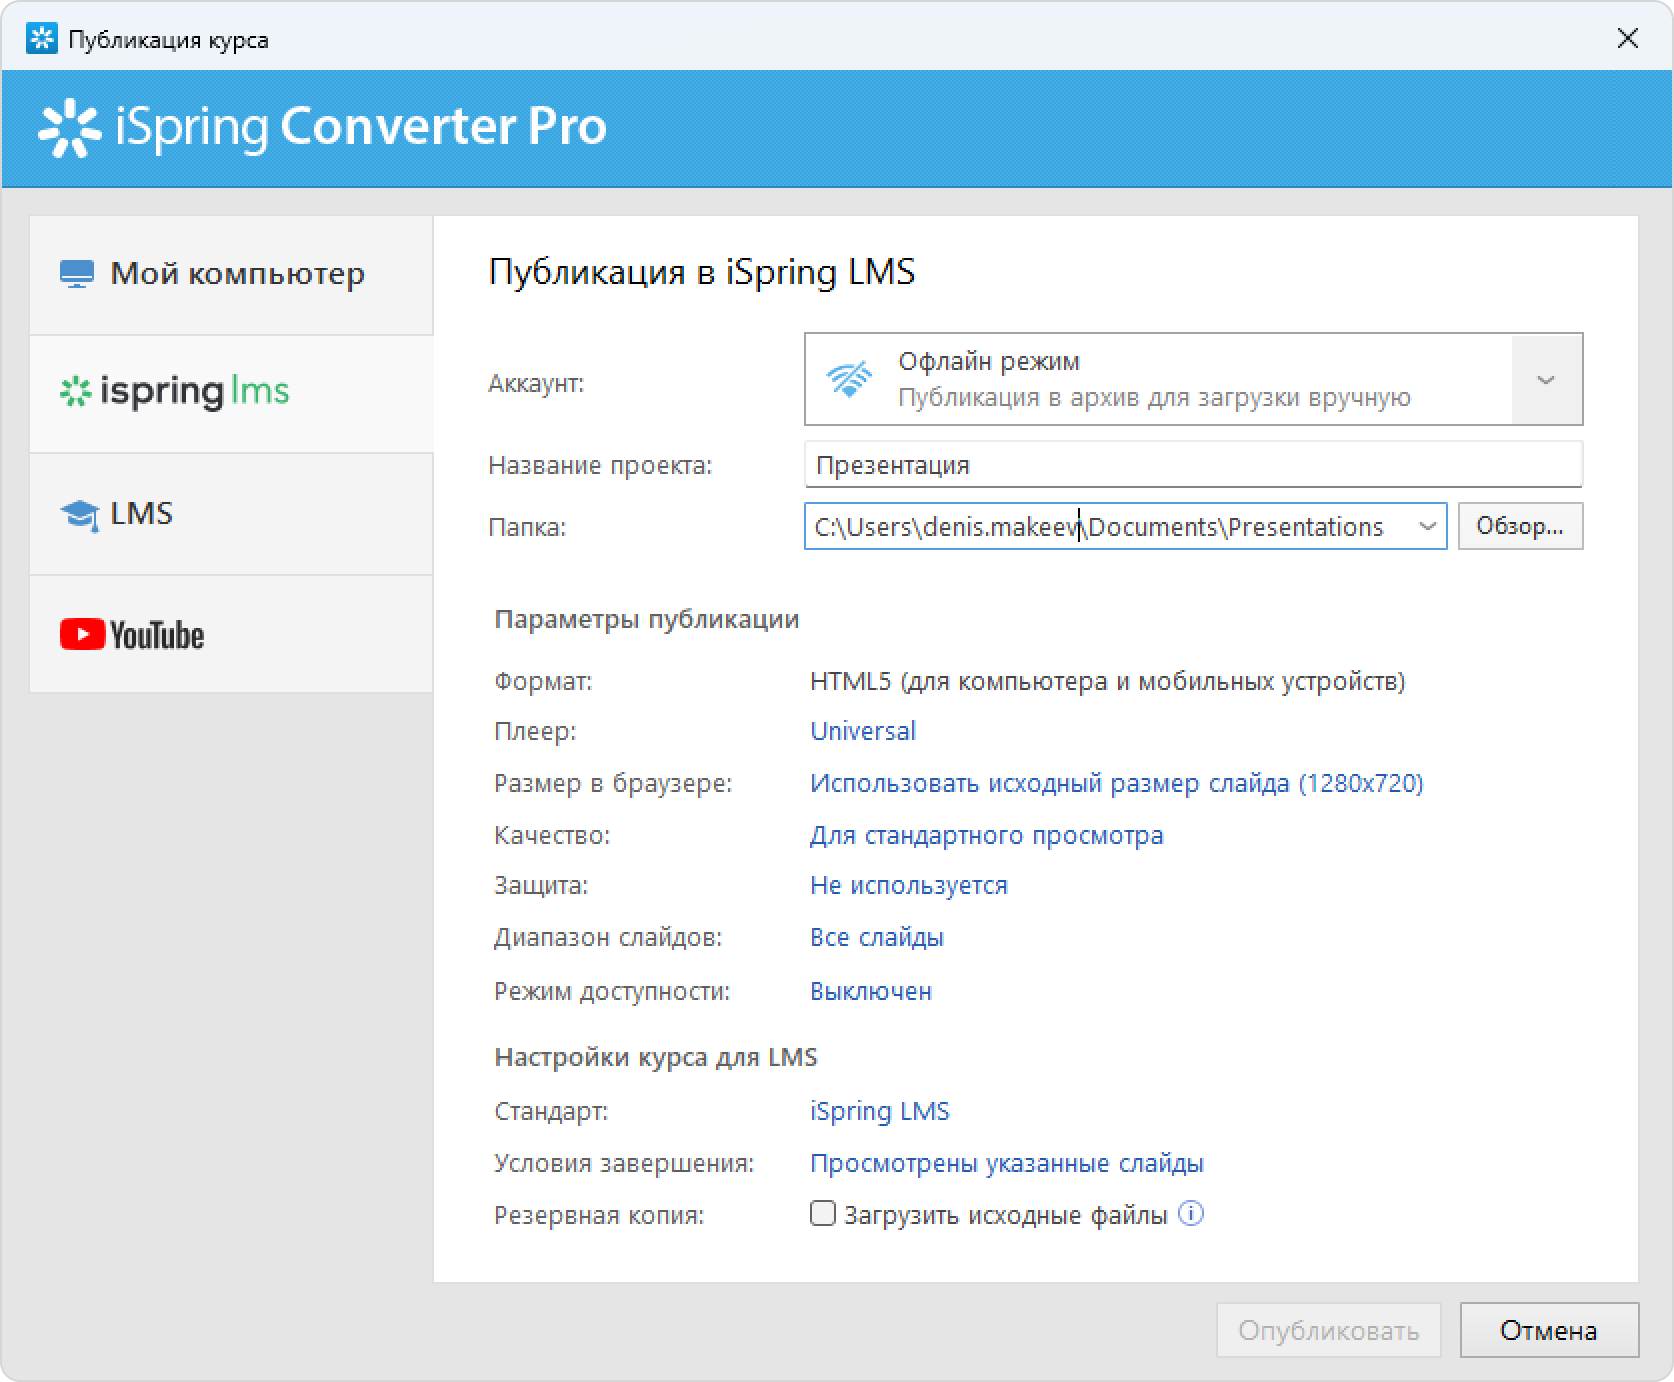Image resolution: width=1674 pixels, height=1382 pixels.
Task: Open the Не используется protection link
Action: [909, 885]
